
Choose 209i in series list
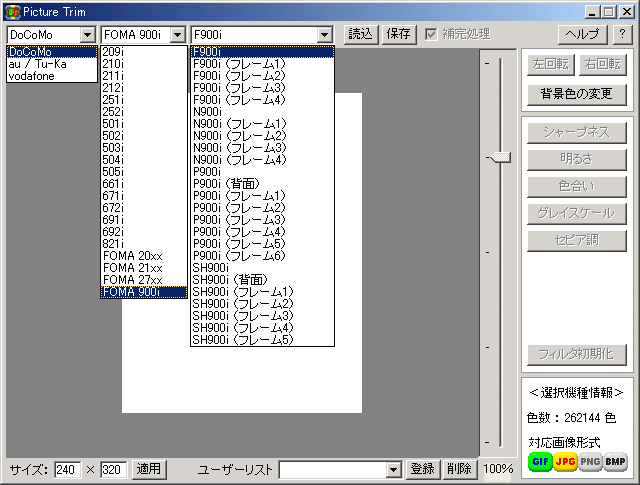click(x=144, y=52)
